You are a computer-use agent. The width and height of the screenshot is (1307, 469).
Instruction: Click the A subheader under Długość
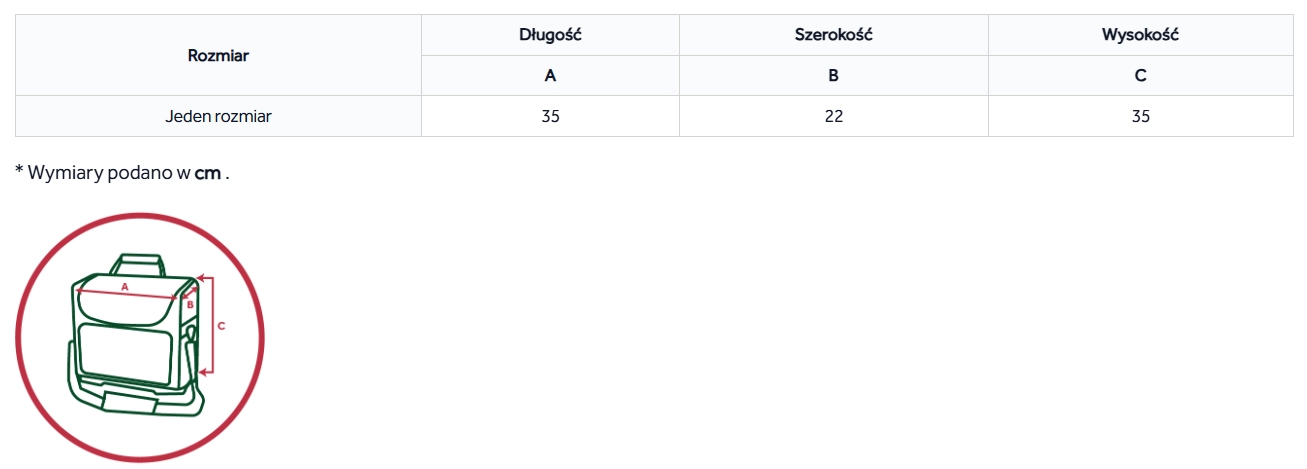pyautogui.click(x=550, y=76)
